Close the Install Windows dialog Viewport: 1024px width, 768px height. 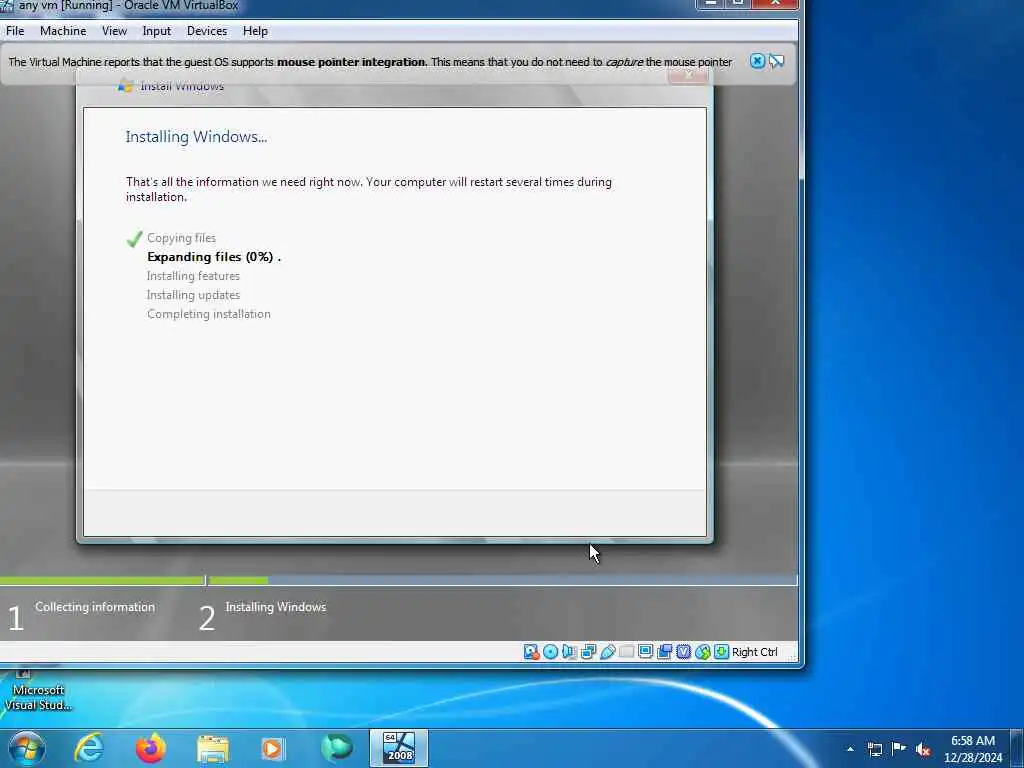[688, 76]
